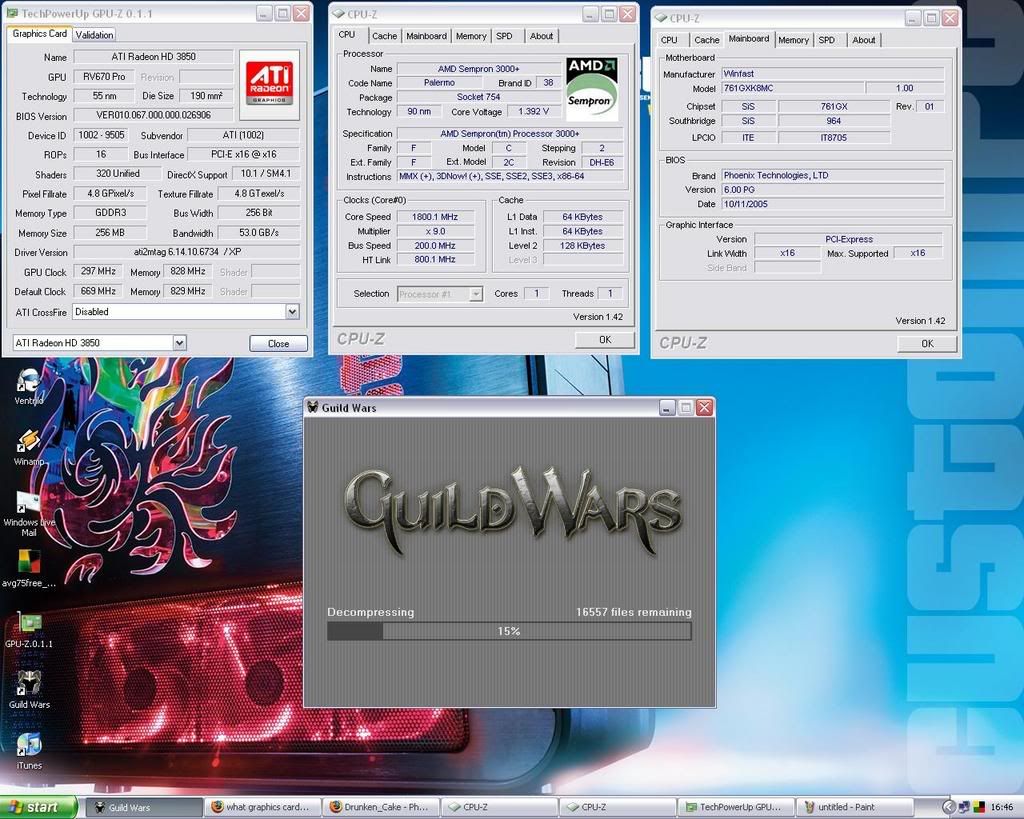Click the Core Speed value 1800.1 MHz

tap(435, 217)
